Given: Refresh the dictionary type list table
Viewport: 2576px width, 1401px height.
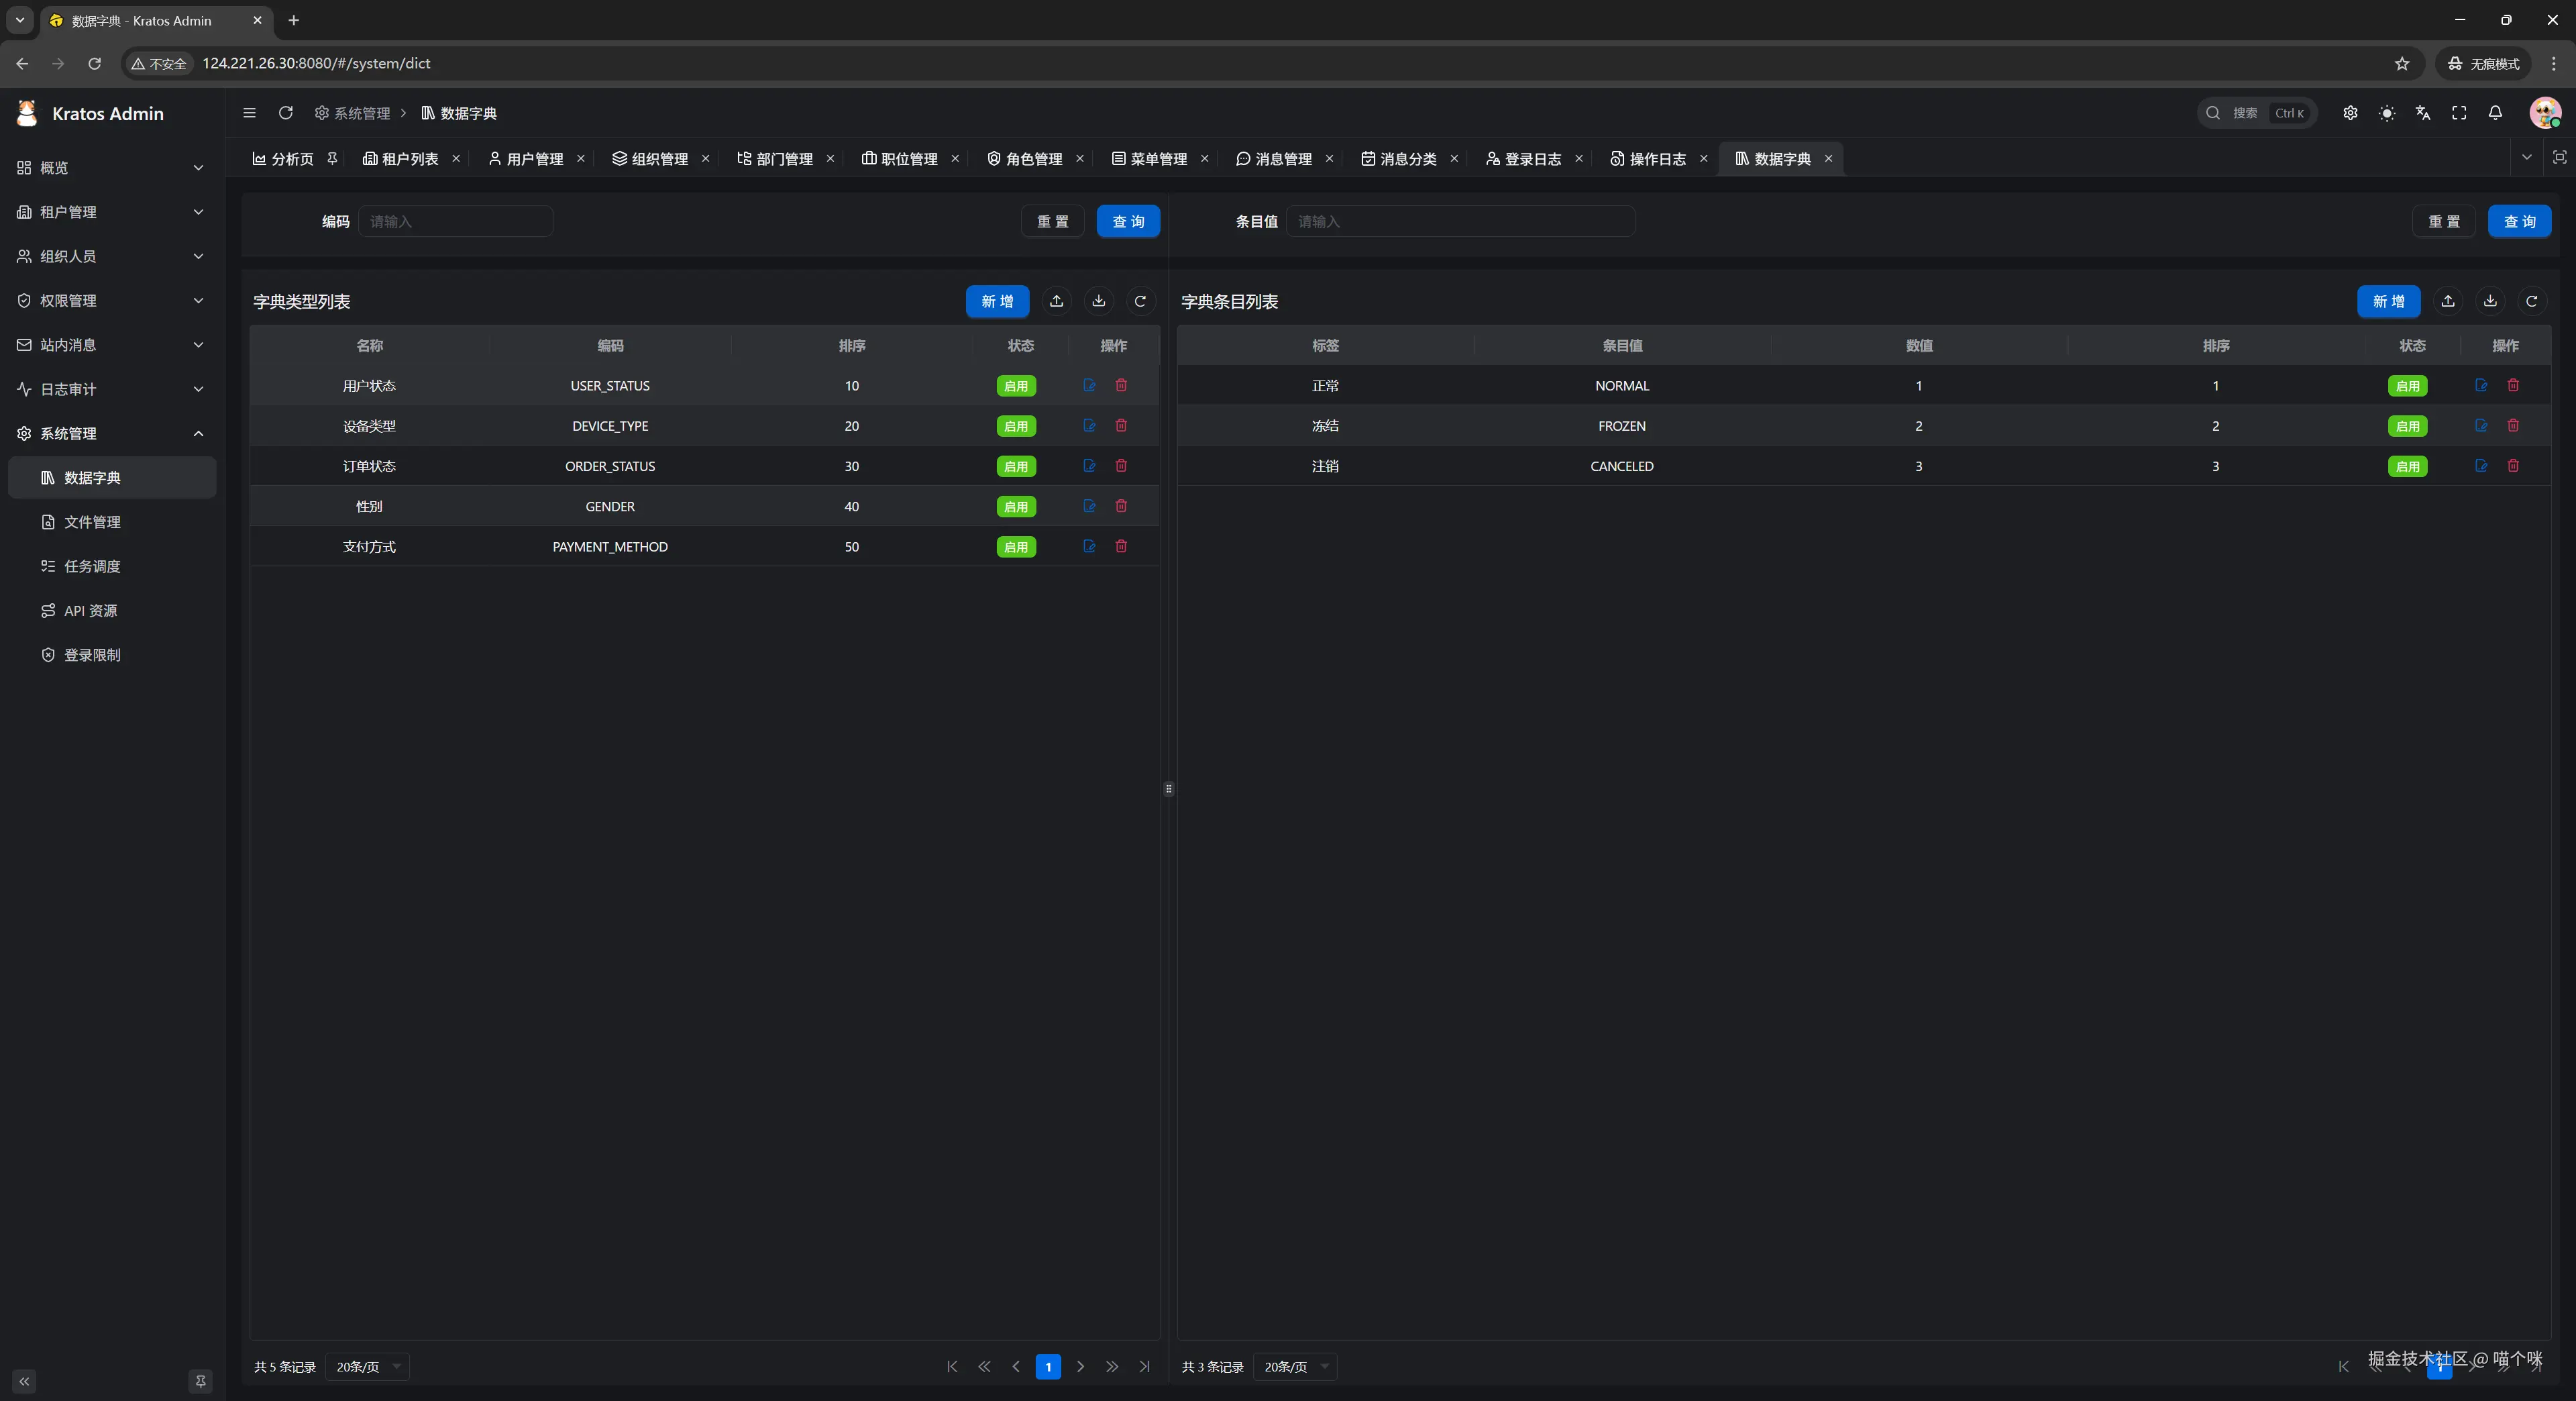Looking at the screenshot, I should point(1140,301).
